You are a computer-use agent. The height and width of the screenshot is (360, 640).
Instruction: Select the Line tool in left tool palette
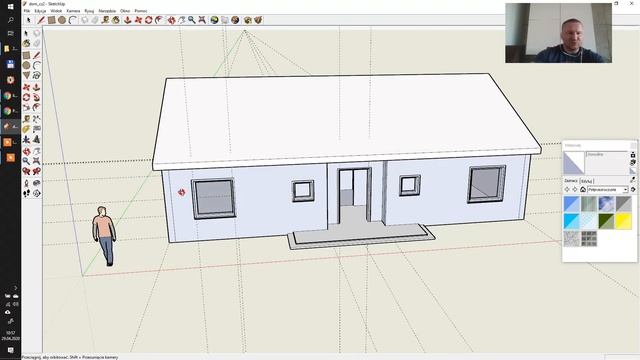(x=37, y=55)
